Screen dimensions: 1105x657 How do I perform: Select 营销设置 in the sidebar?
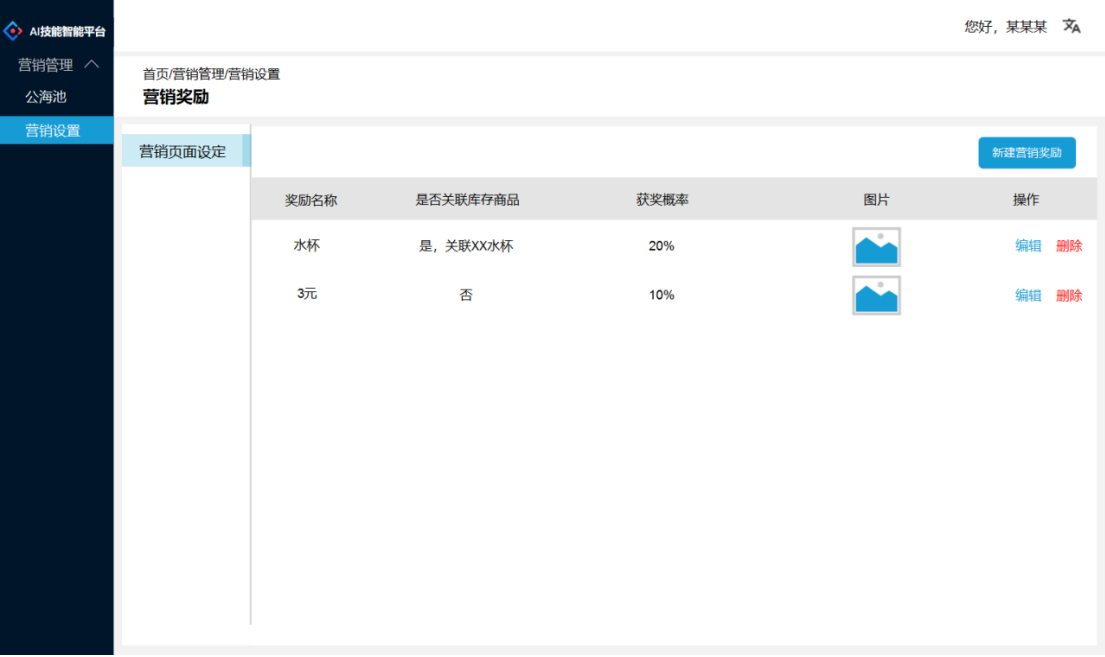[x=55, y=129]
